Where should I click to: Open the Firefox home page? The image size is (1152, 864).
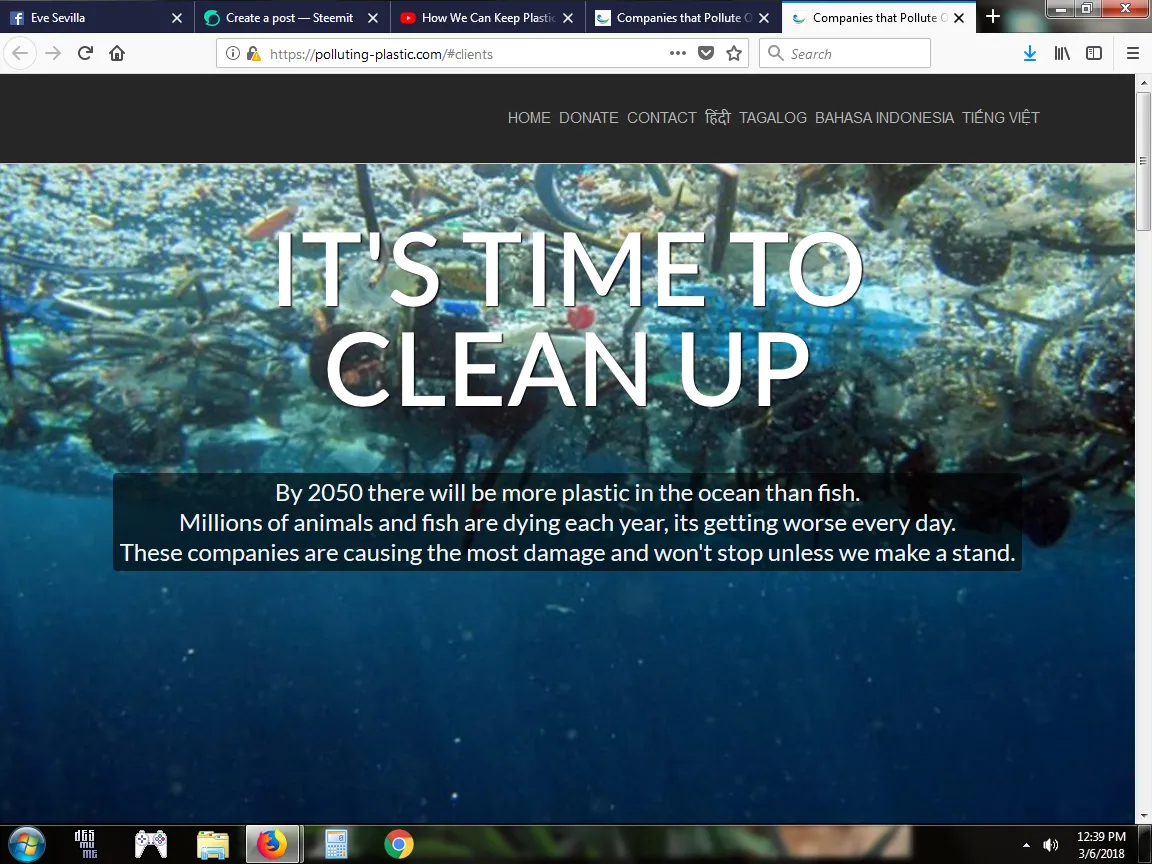point(117,54)
